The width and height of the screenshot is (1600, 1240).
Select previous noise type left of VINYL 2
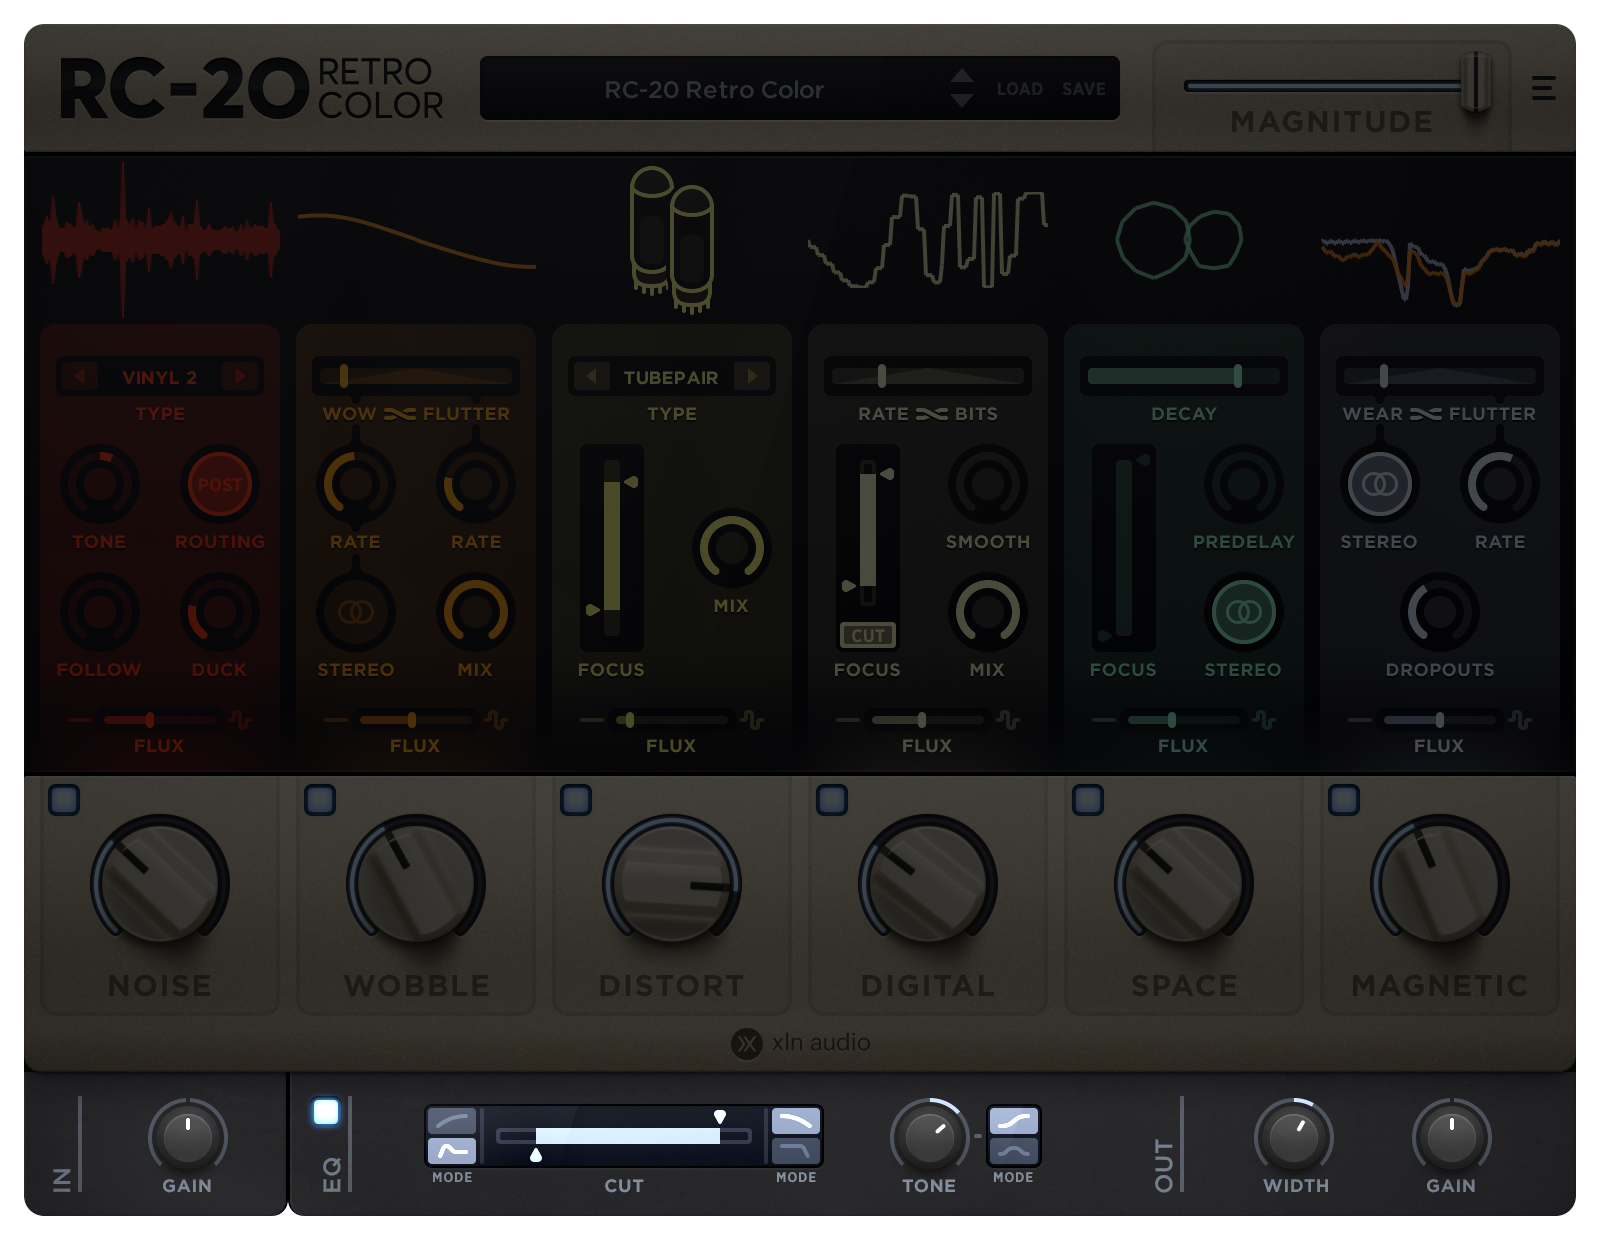[x=79, y=376]
